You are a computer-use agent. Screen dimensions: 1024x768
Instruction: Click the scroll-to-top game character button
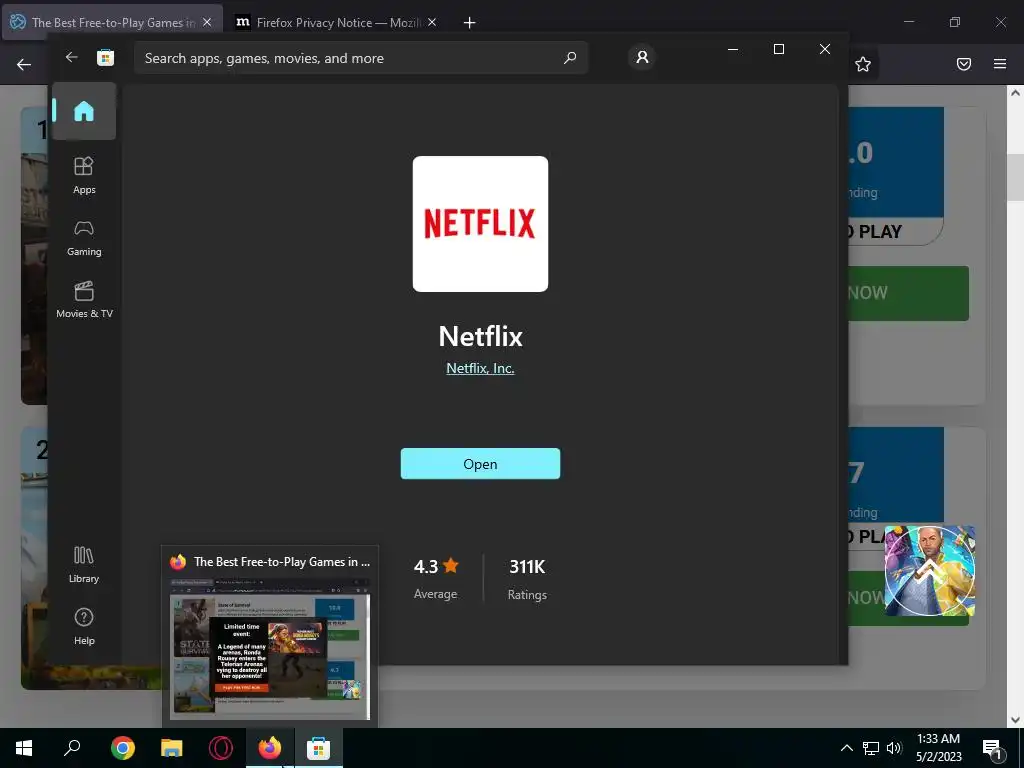(x=929, y=571)
